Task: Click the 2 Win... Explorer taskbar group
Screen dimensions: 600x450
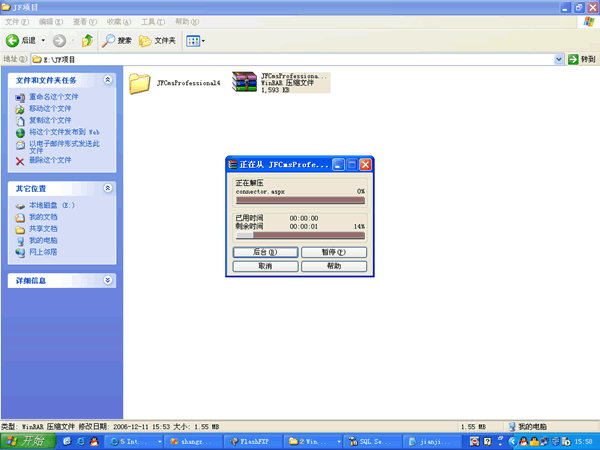Action: point(313,442)
